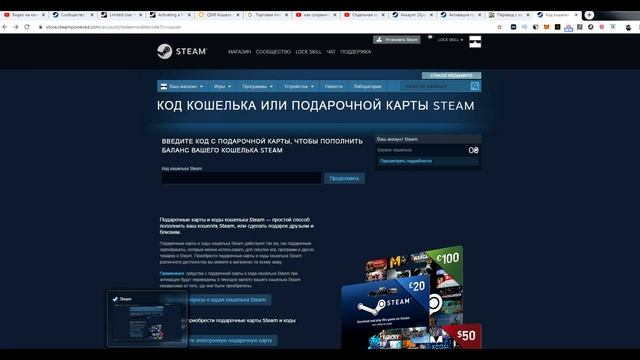The width and height of the screenshot is (640, 360).
Task: Open the browser profile avatar
Action: click(x=628, y=27)
